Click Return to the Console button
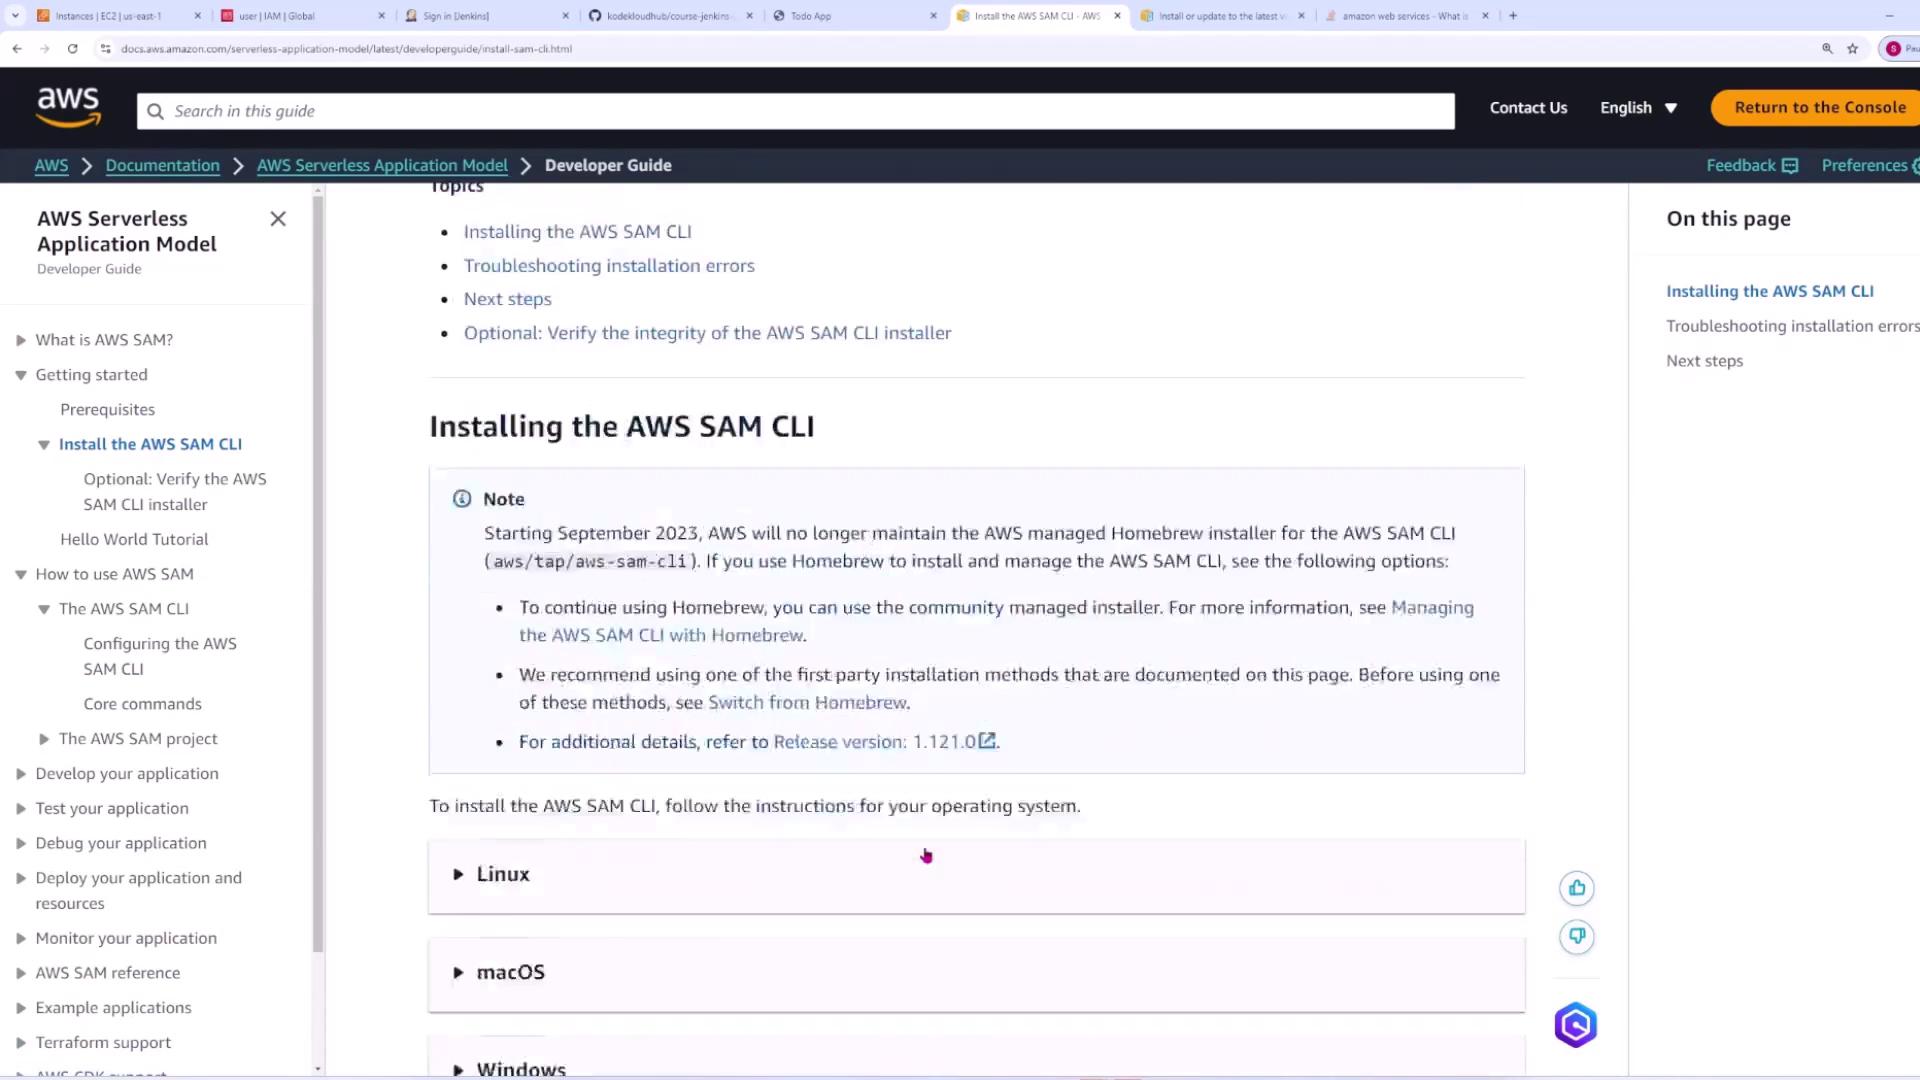Image resolution: width=1920 pixels, height=1080 pixels. click(1819, 108)
